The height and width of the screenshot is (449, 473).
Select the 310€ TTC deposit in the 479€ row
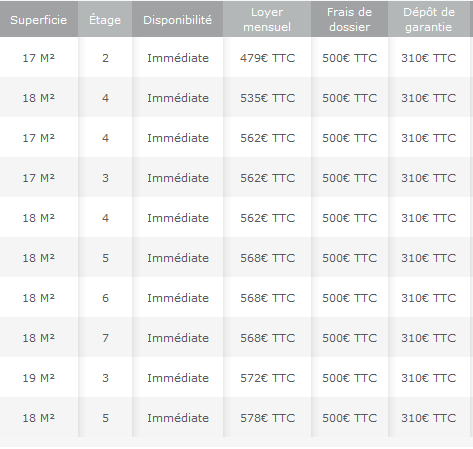click(x=429, y=58)
